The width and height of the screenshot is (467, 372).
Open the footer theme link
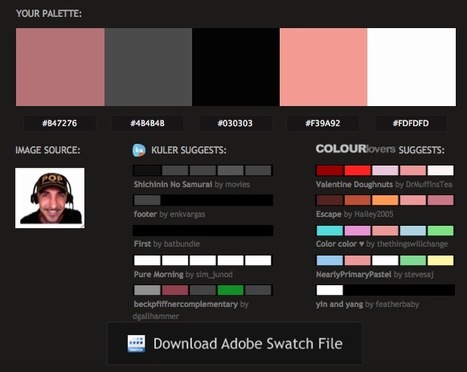(145, 214)
